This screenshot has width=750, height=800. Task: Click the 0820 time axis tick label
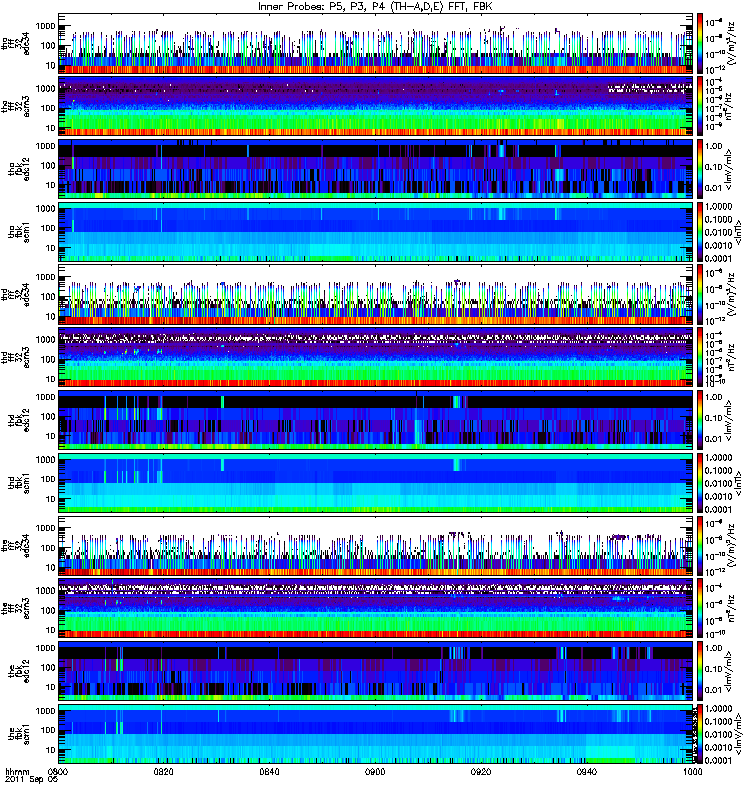pos(164,771)
